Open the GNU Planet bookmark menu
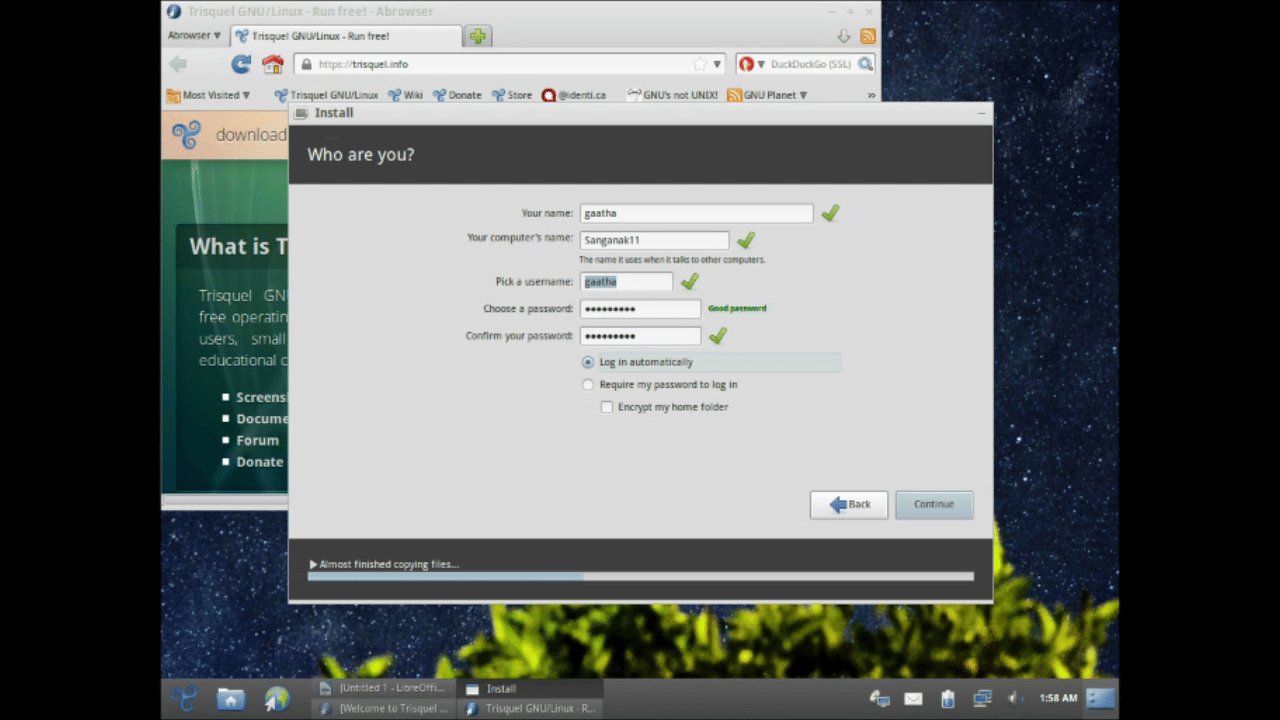 click(768, 95)
